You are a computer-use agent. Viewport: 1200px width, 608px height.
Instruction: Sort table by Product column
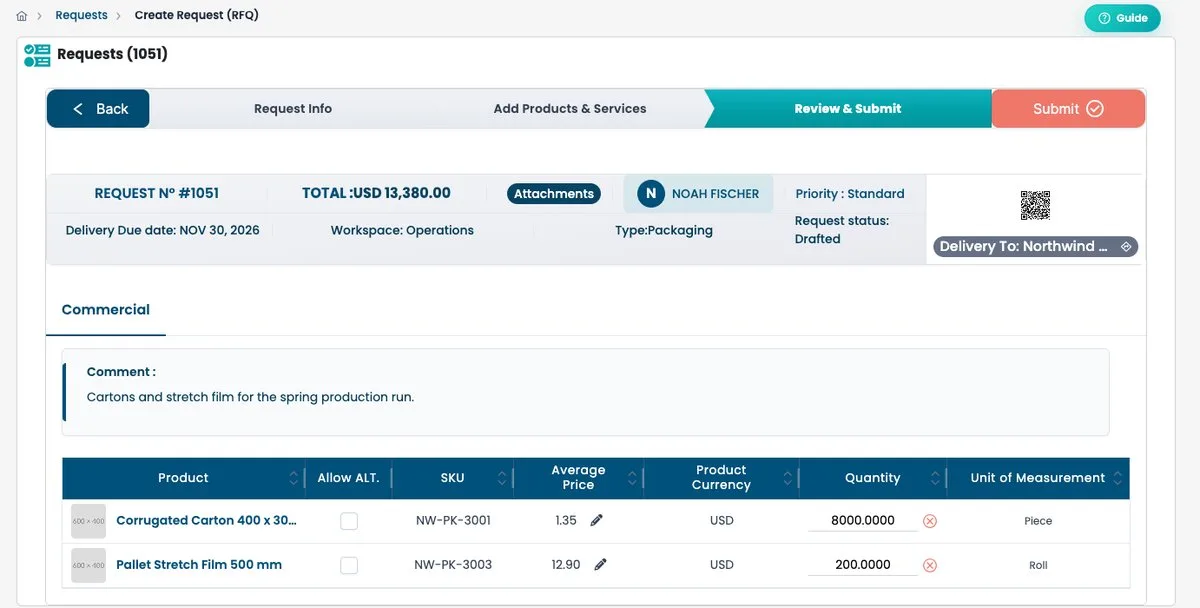click(x=294, y=478)
